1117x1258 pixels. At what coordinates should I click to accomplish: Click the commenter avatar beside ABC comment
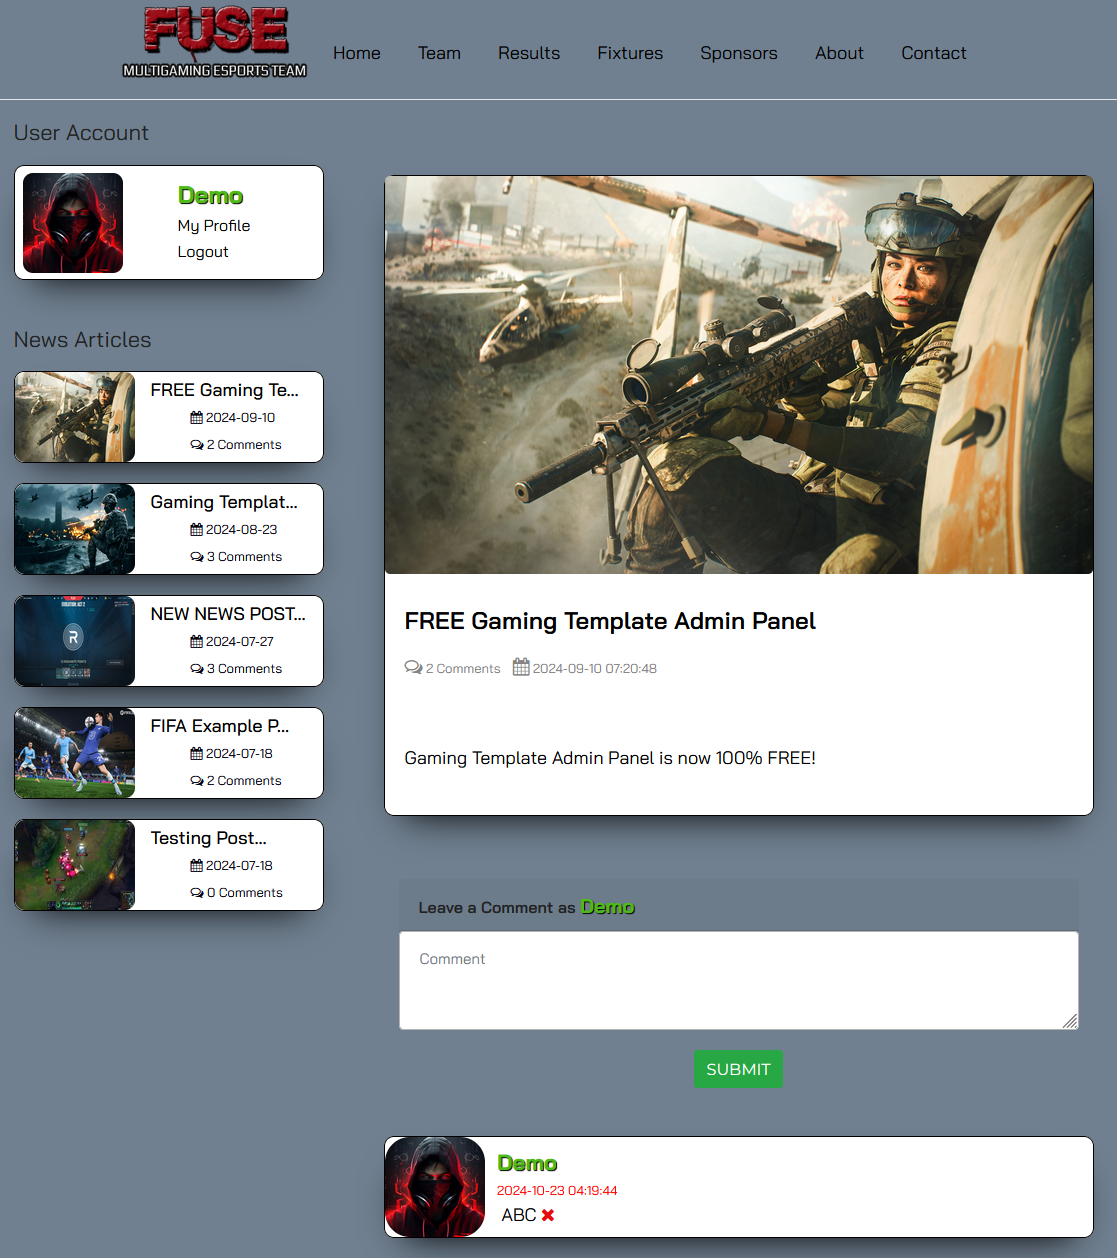pyautogui.click(x=435, y=1187)
